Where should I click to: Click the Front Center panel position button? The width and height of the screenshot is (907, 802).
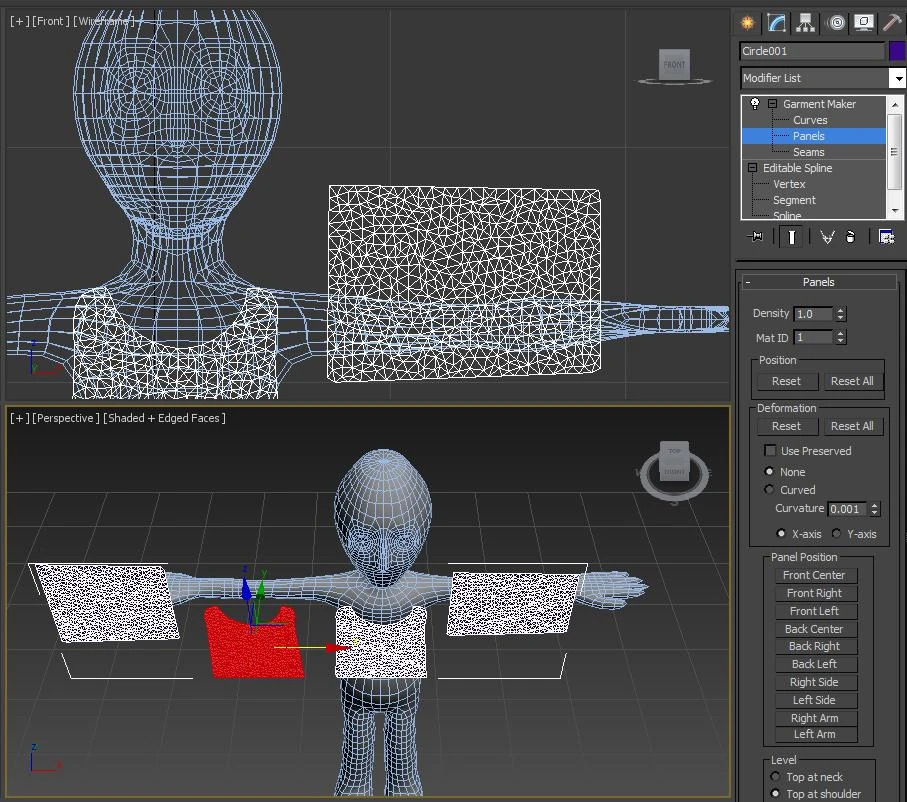pos(813,575)
